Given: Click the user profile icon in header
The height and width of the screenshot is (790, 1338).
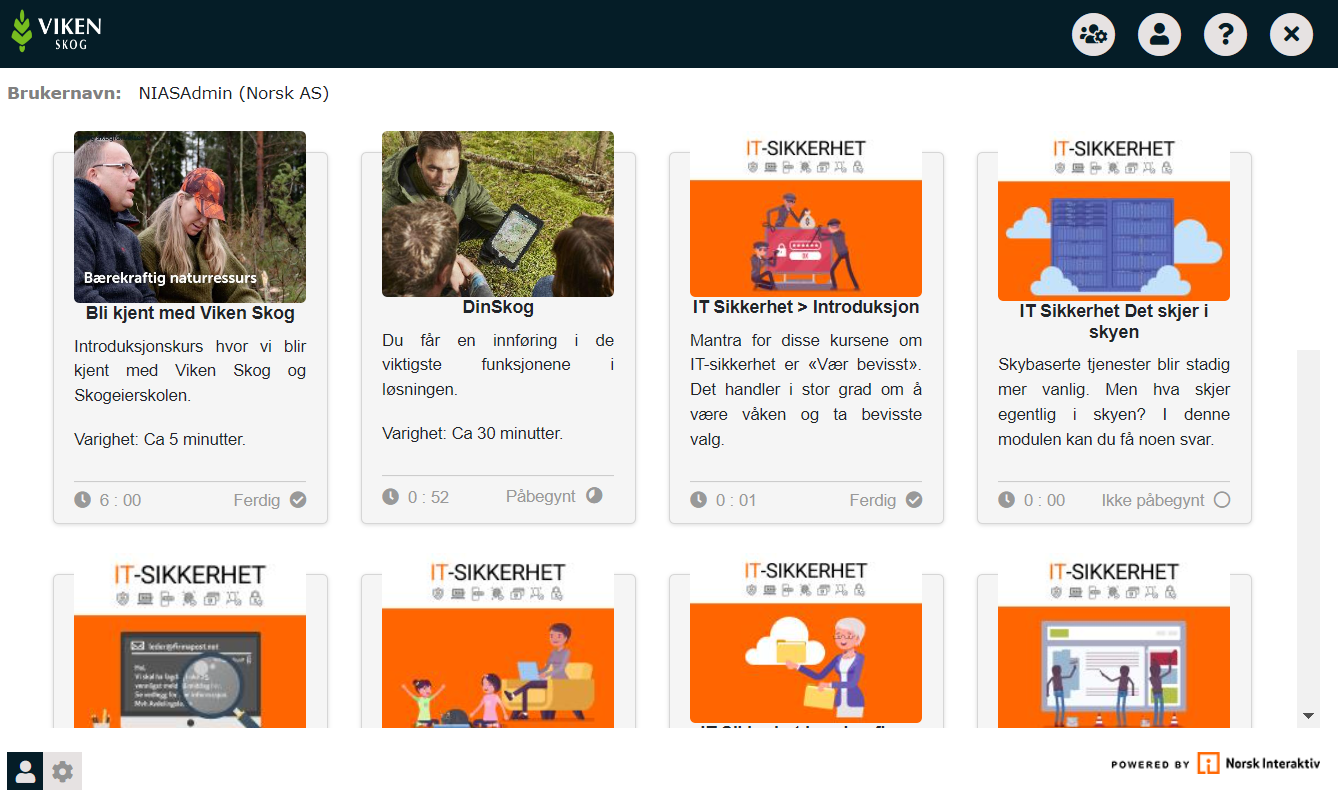Looking at the screenshot, I should pos(1159,34).
